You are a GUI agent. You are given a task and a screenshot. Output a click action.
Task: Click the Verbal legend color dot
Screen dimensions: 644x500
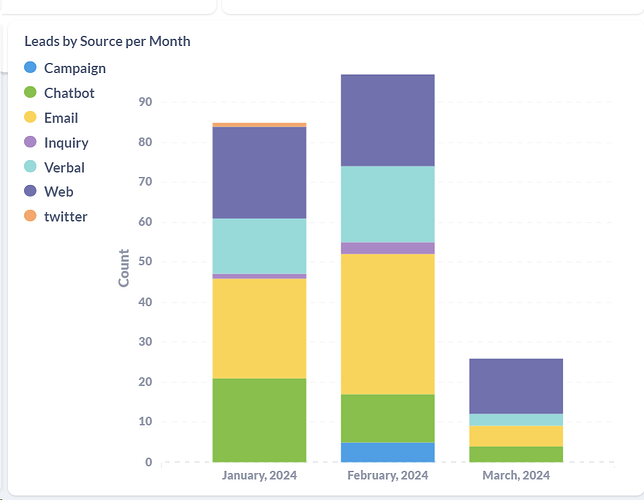coord(30,166)
